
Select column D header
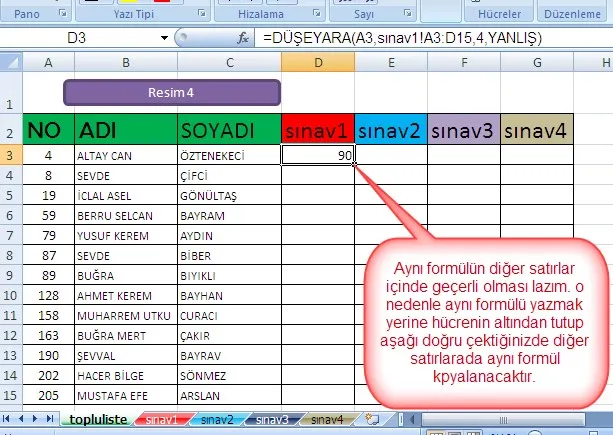[317, 63]
